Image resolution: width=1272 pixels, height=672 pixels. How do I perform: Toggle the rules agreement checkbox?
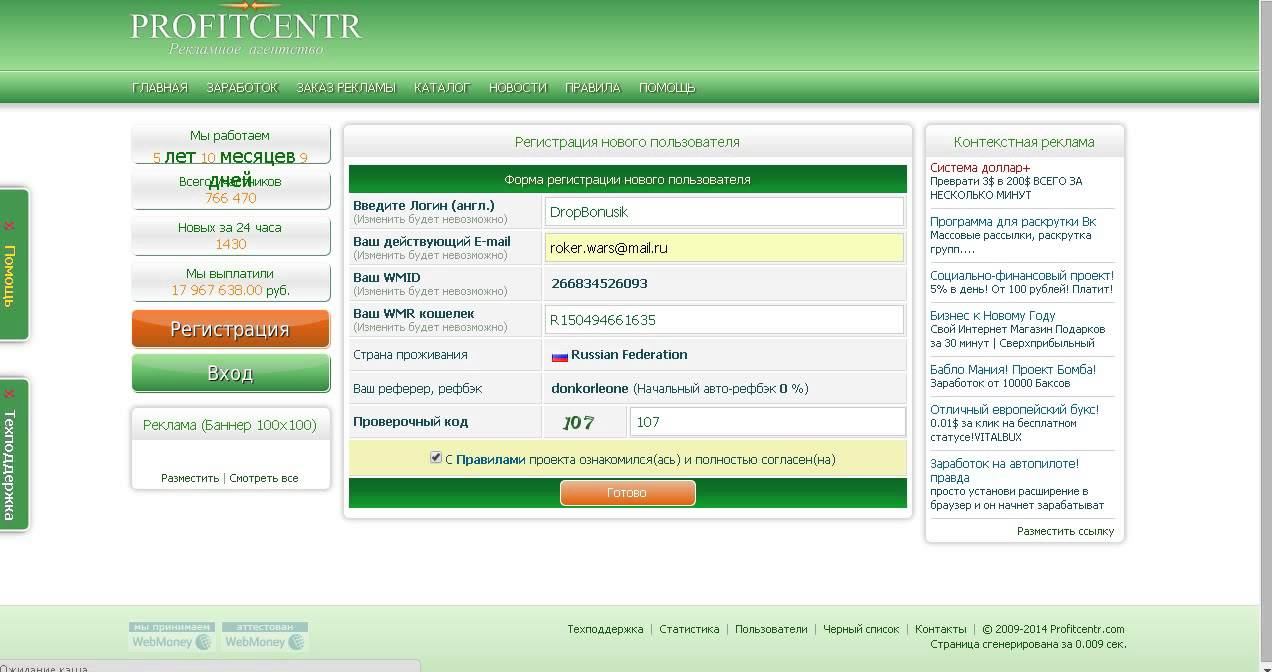pos(436,458)
